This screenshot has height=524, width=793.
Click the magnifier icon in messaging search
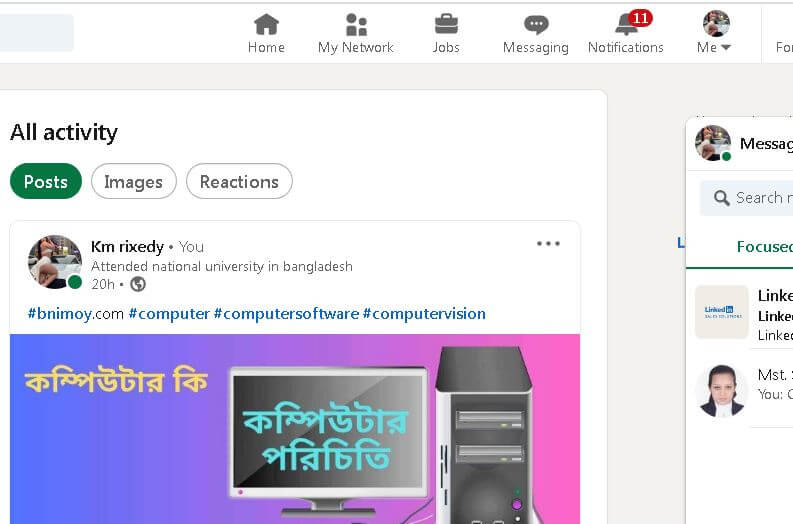coord(722,198)
